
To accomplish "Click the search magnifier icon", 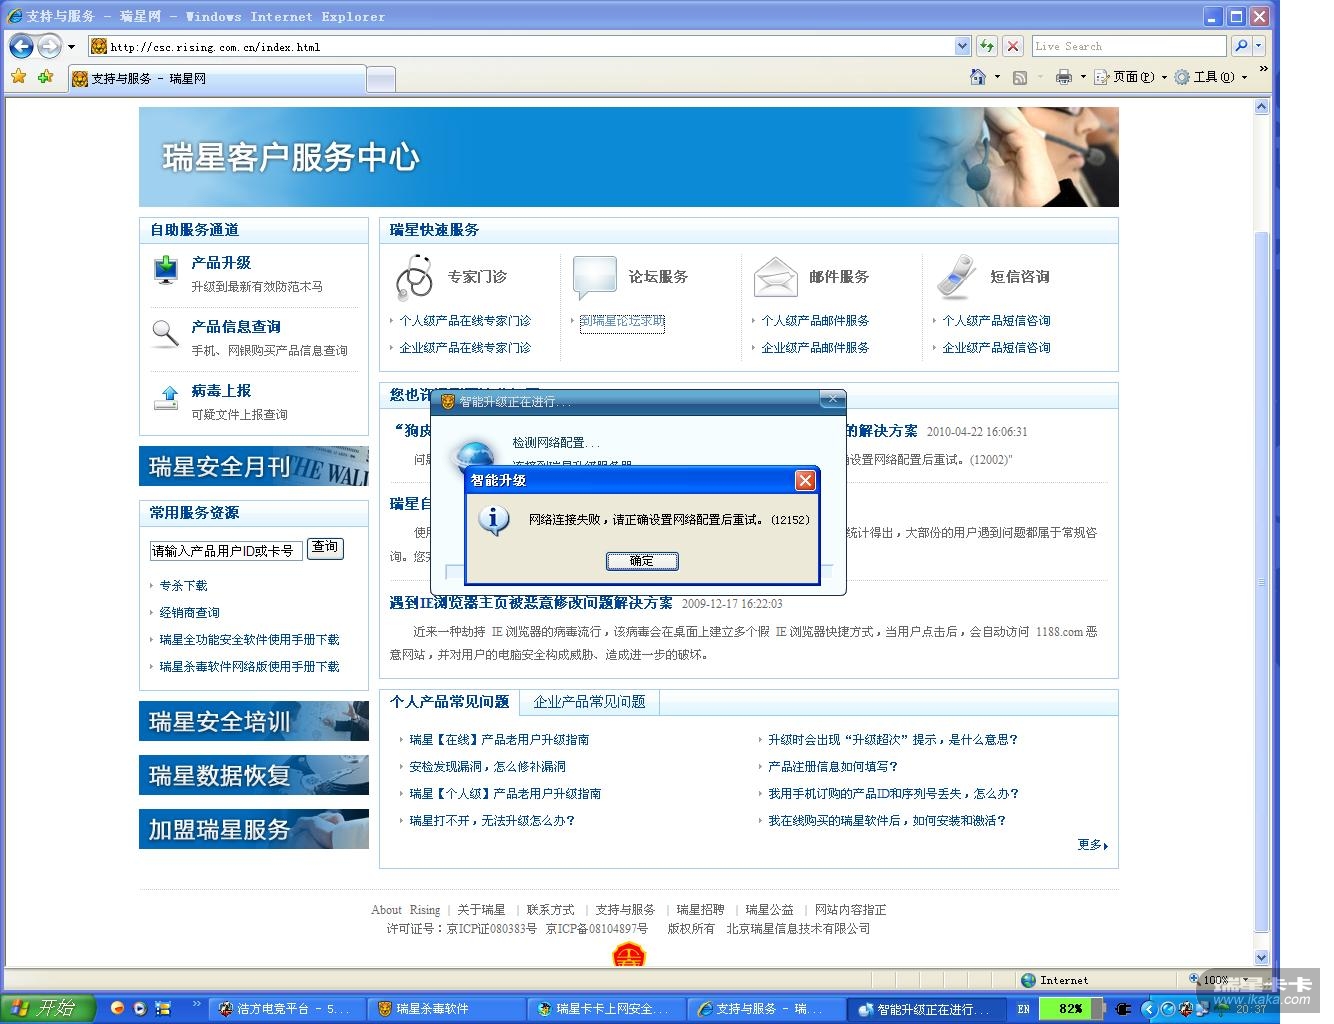I will coord(1241,46).
